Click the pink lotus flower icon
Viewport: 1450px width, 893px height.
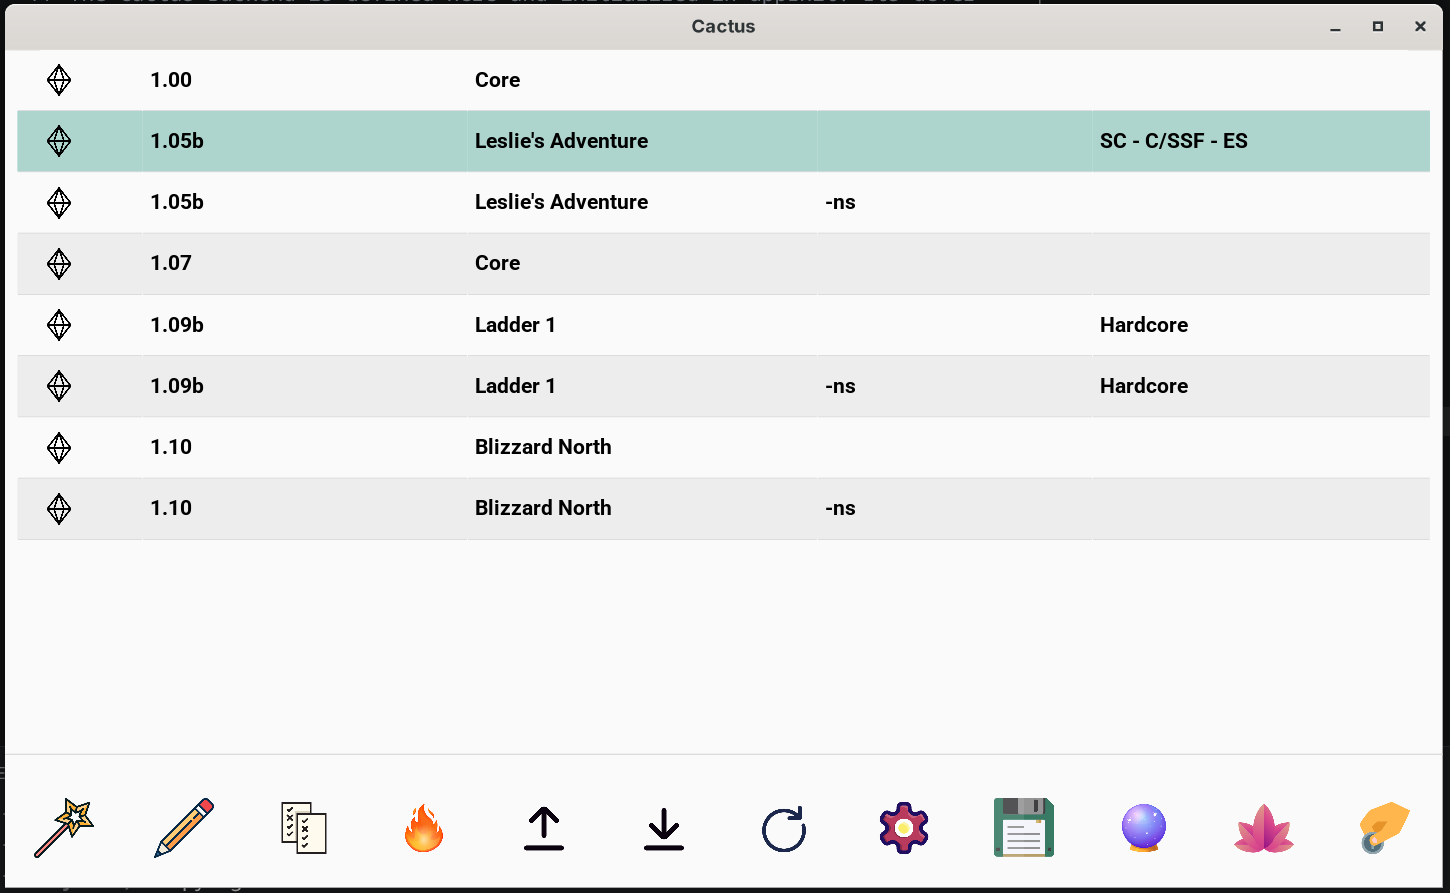pyautogui.click(x=1264, y=829)
